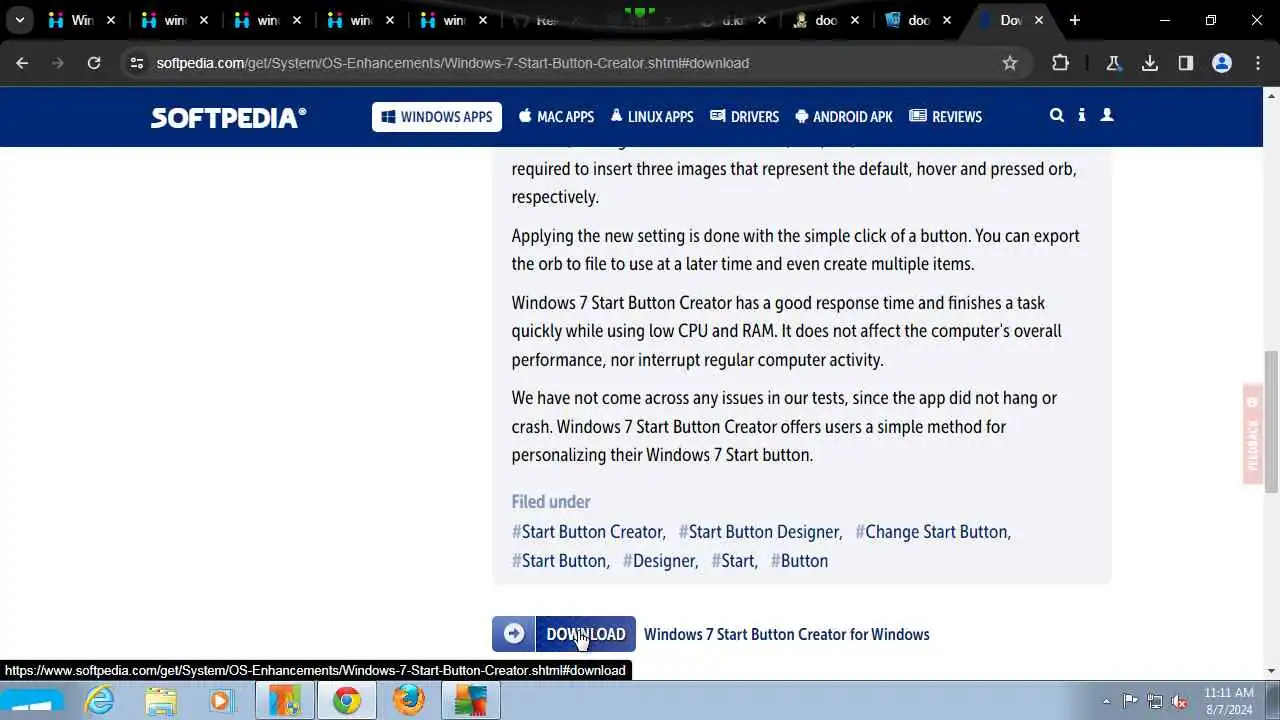The height and width of the screenshot is (720, 1280).
Task: Click the Softpedia logo
Action: point(228,117)
